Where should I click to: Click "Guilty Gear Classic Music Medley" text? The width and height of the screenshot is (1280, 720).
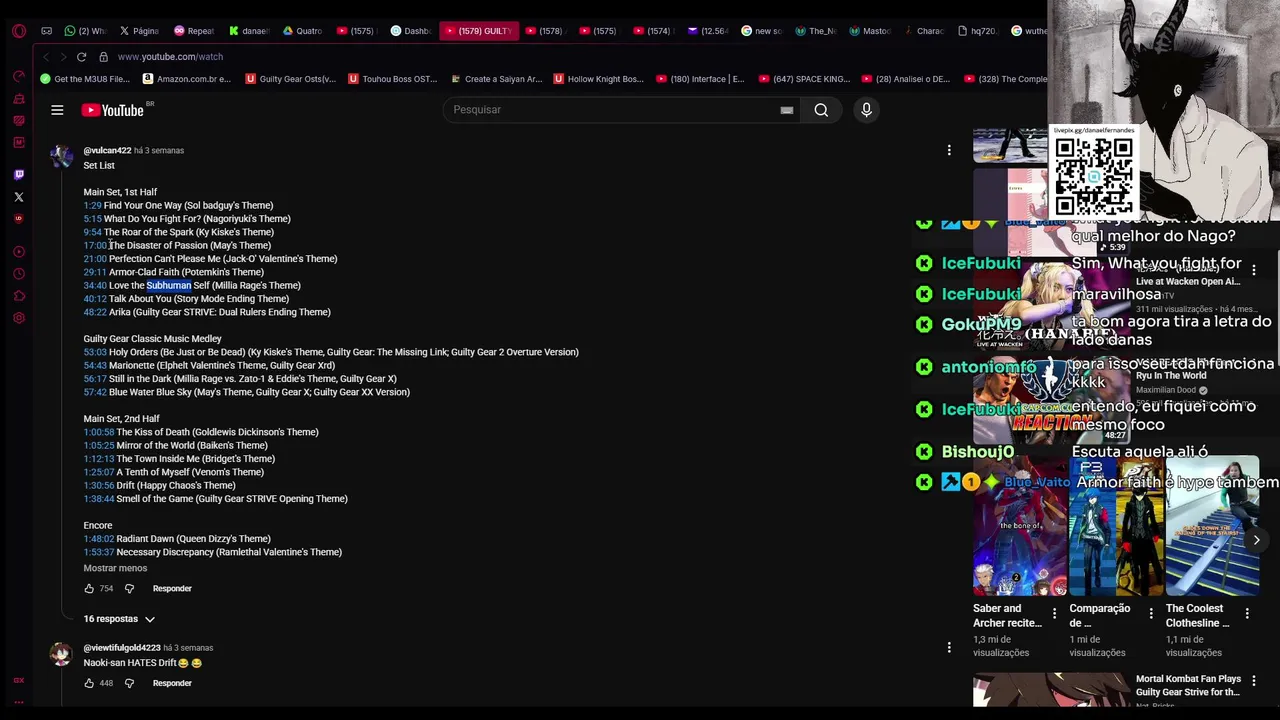click(152, 339)
